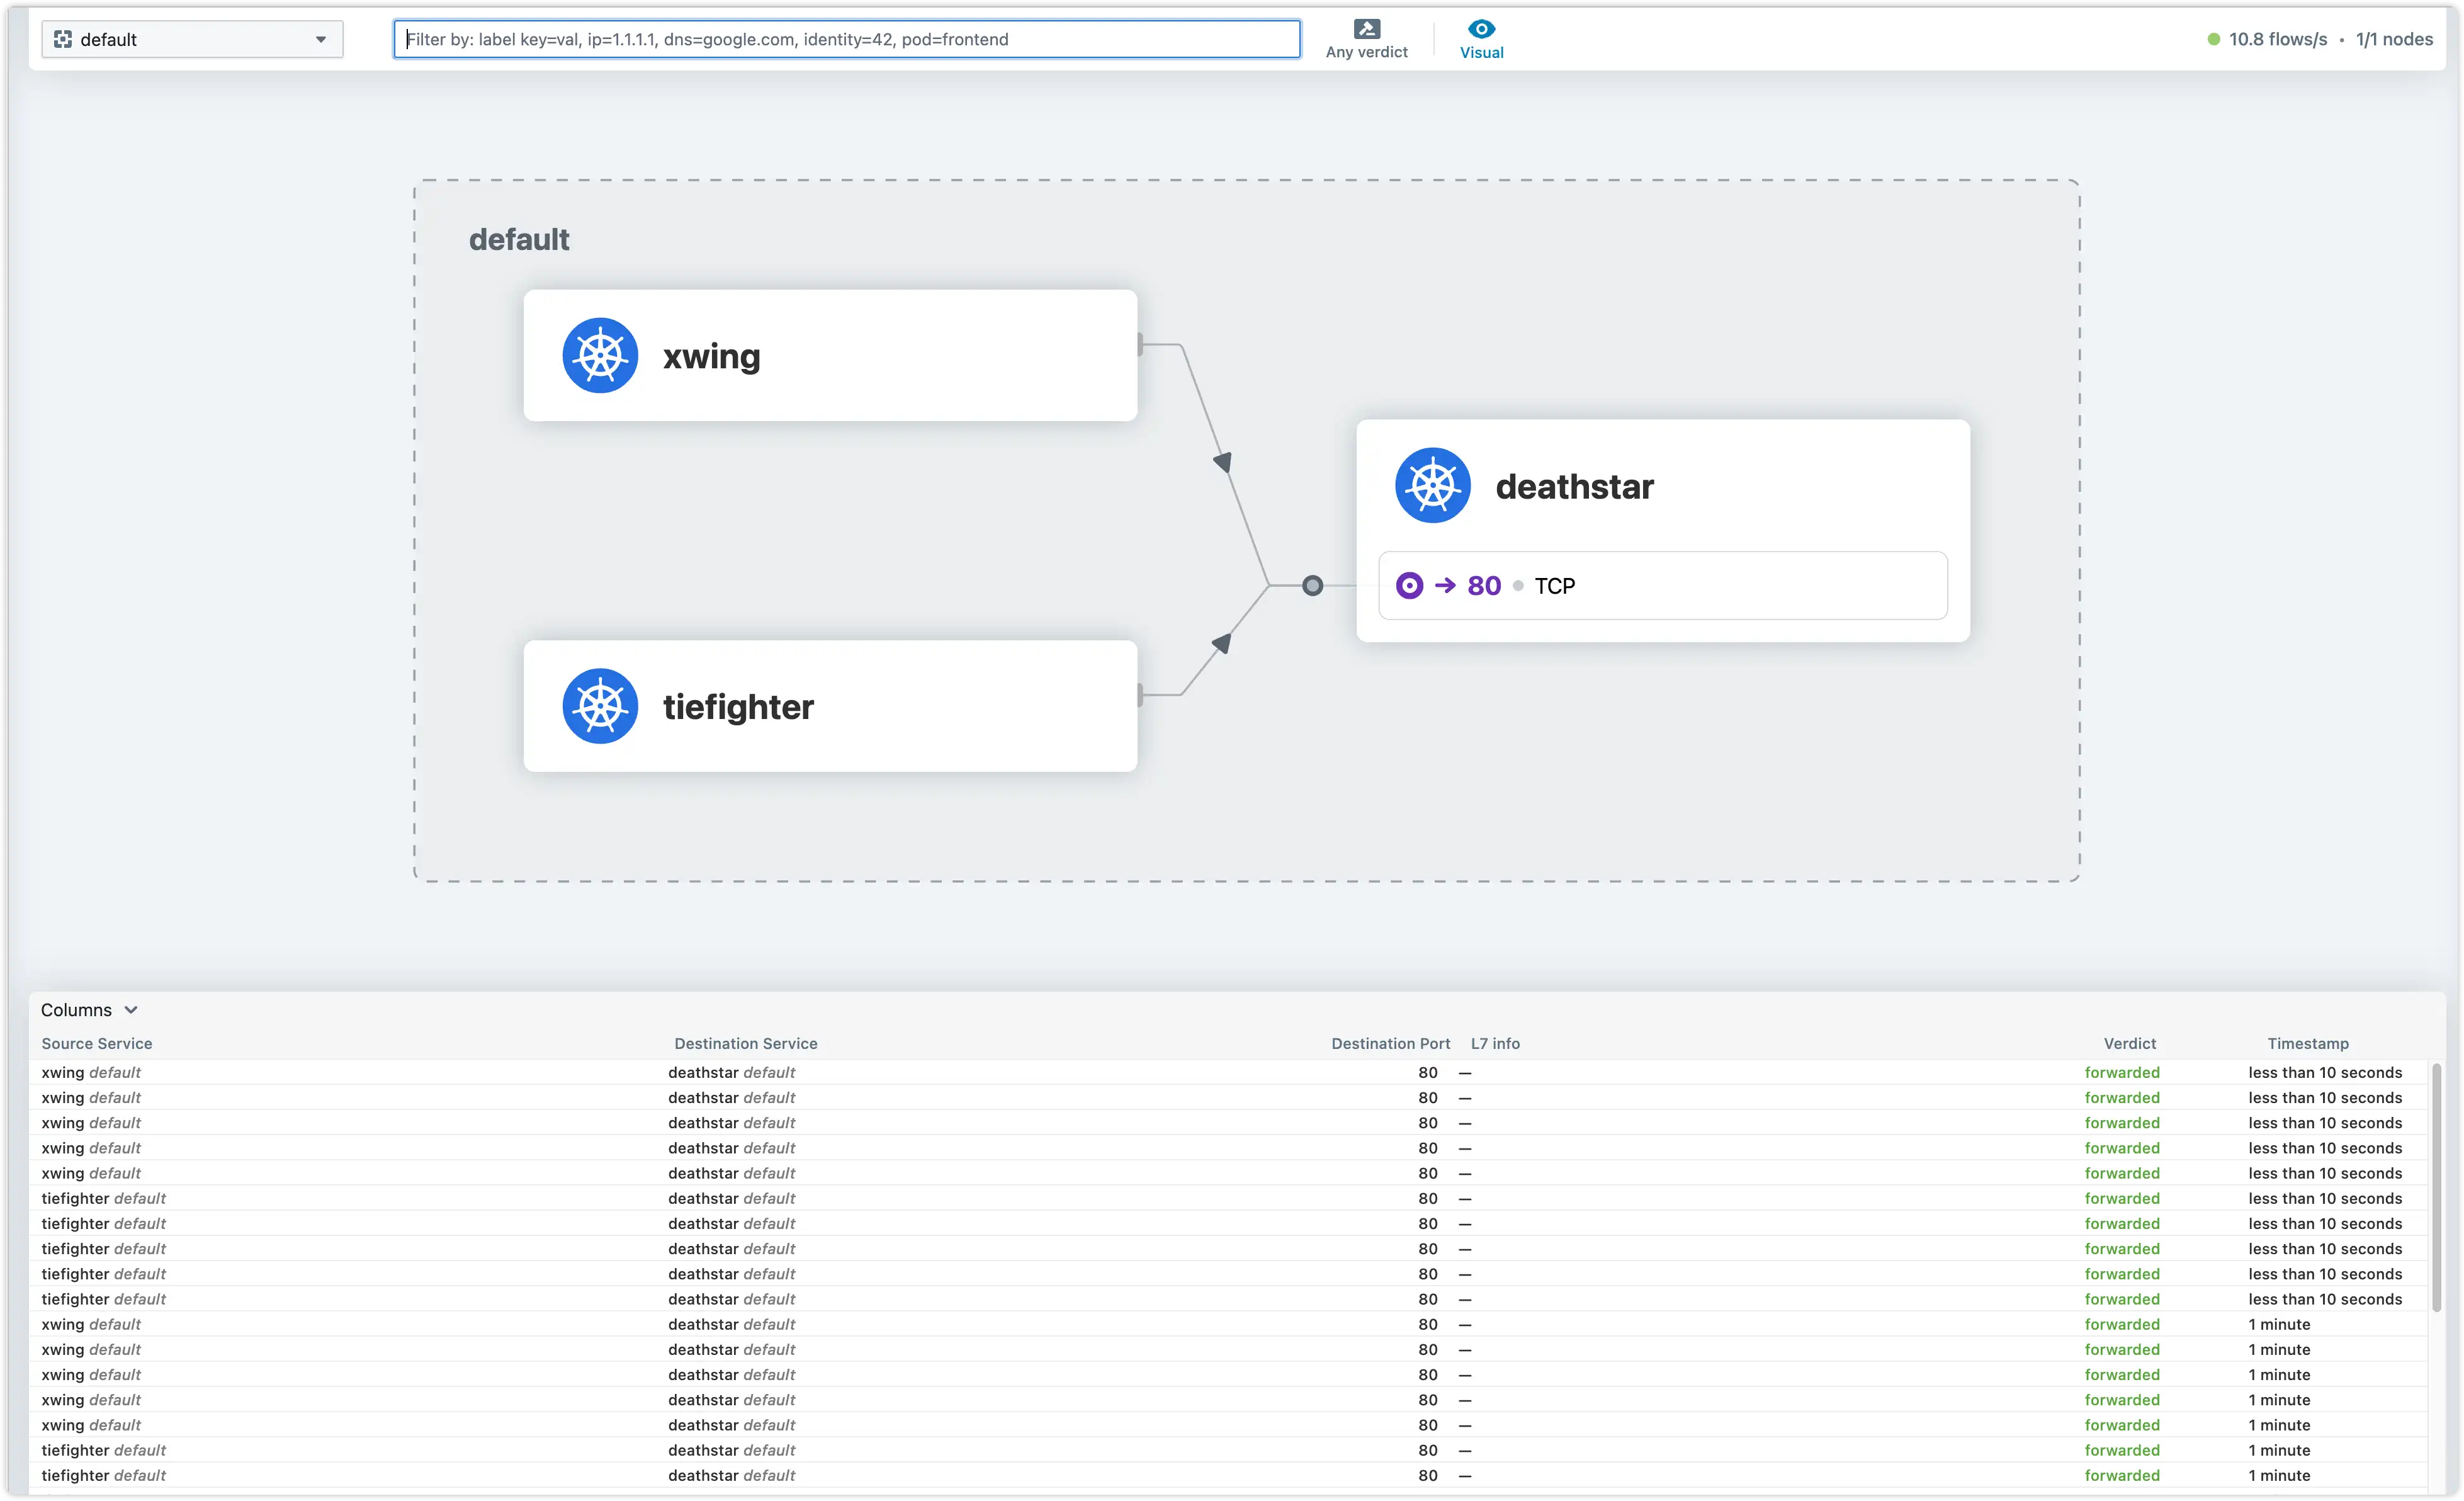Click the xwing Kubernetes wheel icon

pyautogui.click(x=600, y=356)
